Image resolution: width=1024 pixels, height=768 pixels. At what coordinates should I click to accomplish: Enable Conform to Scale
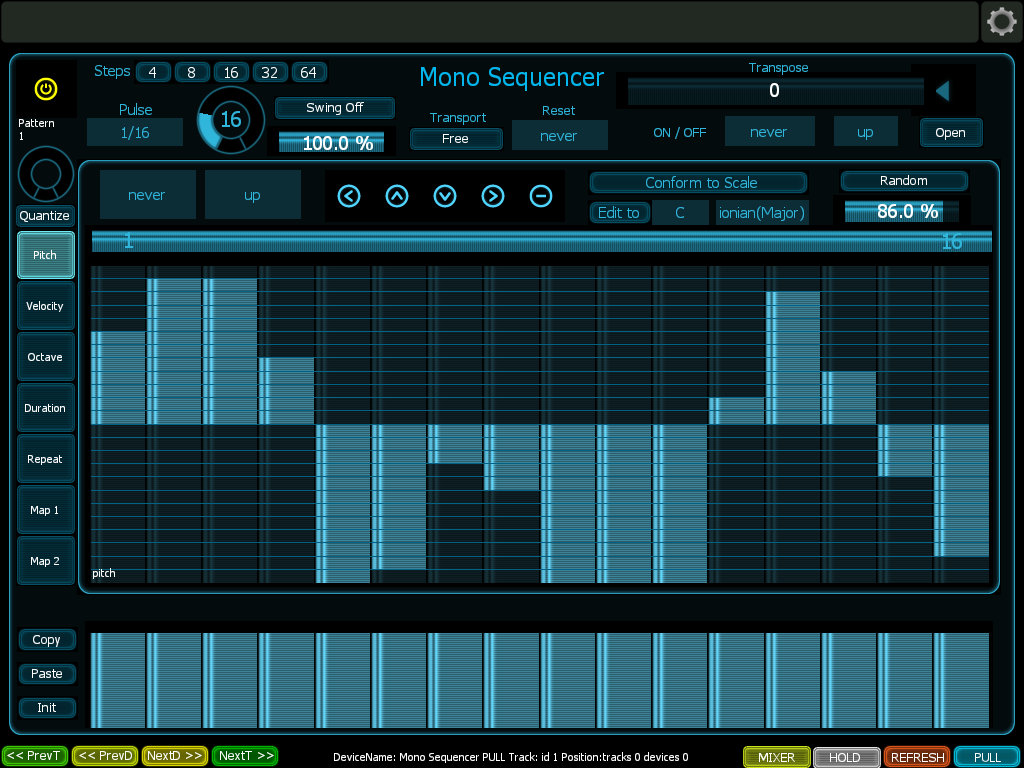tap(698, 183)
